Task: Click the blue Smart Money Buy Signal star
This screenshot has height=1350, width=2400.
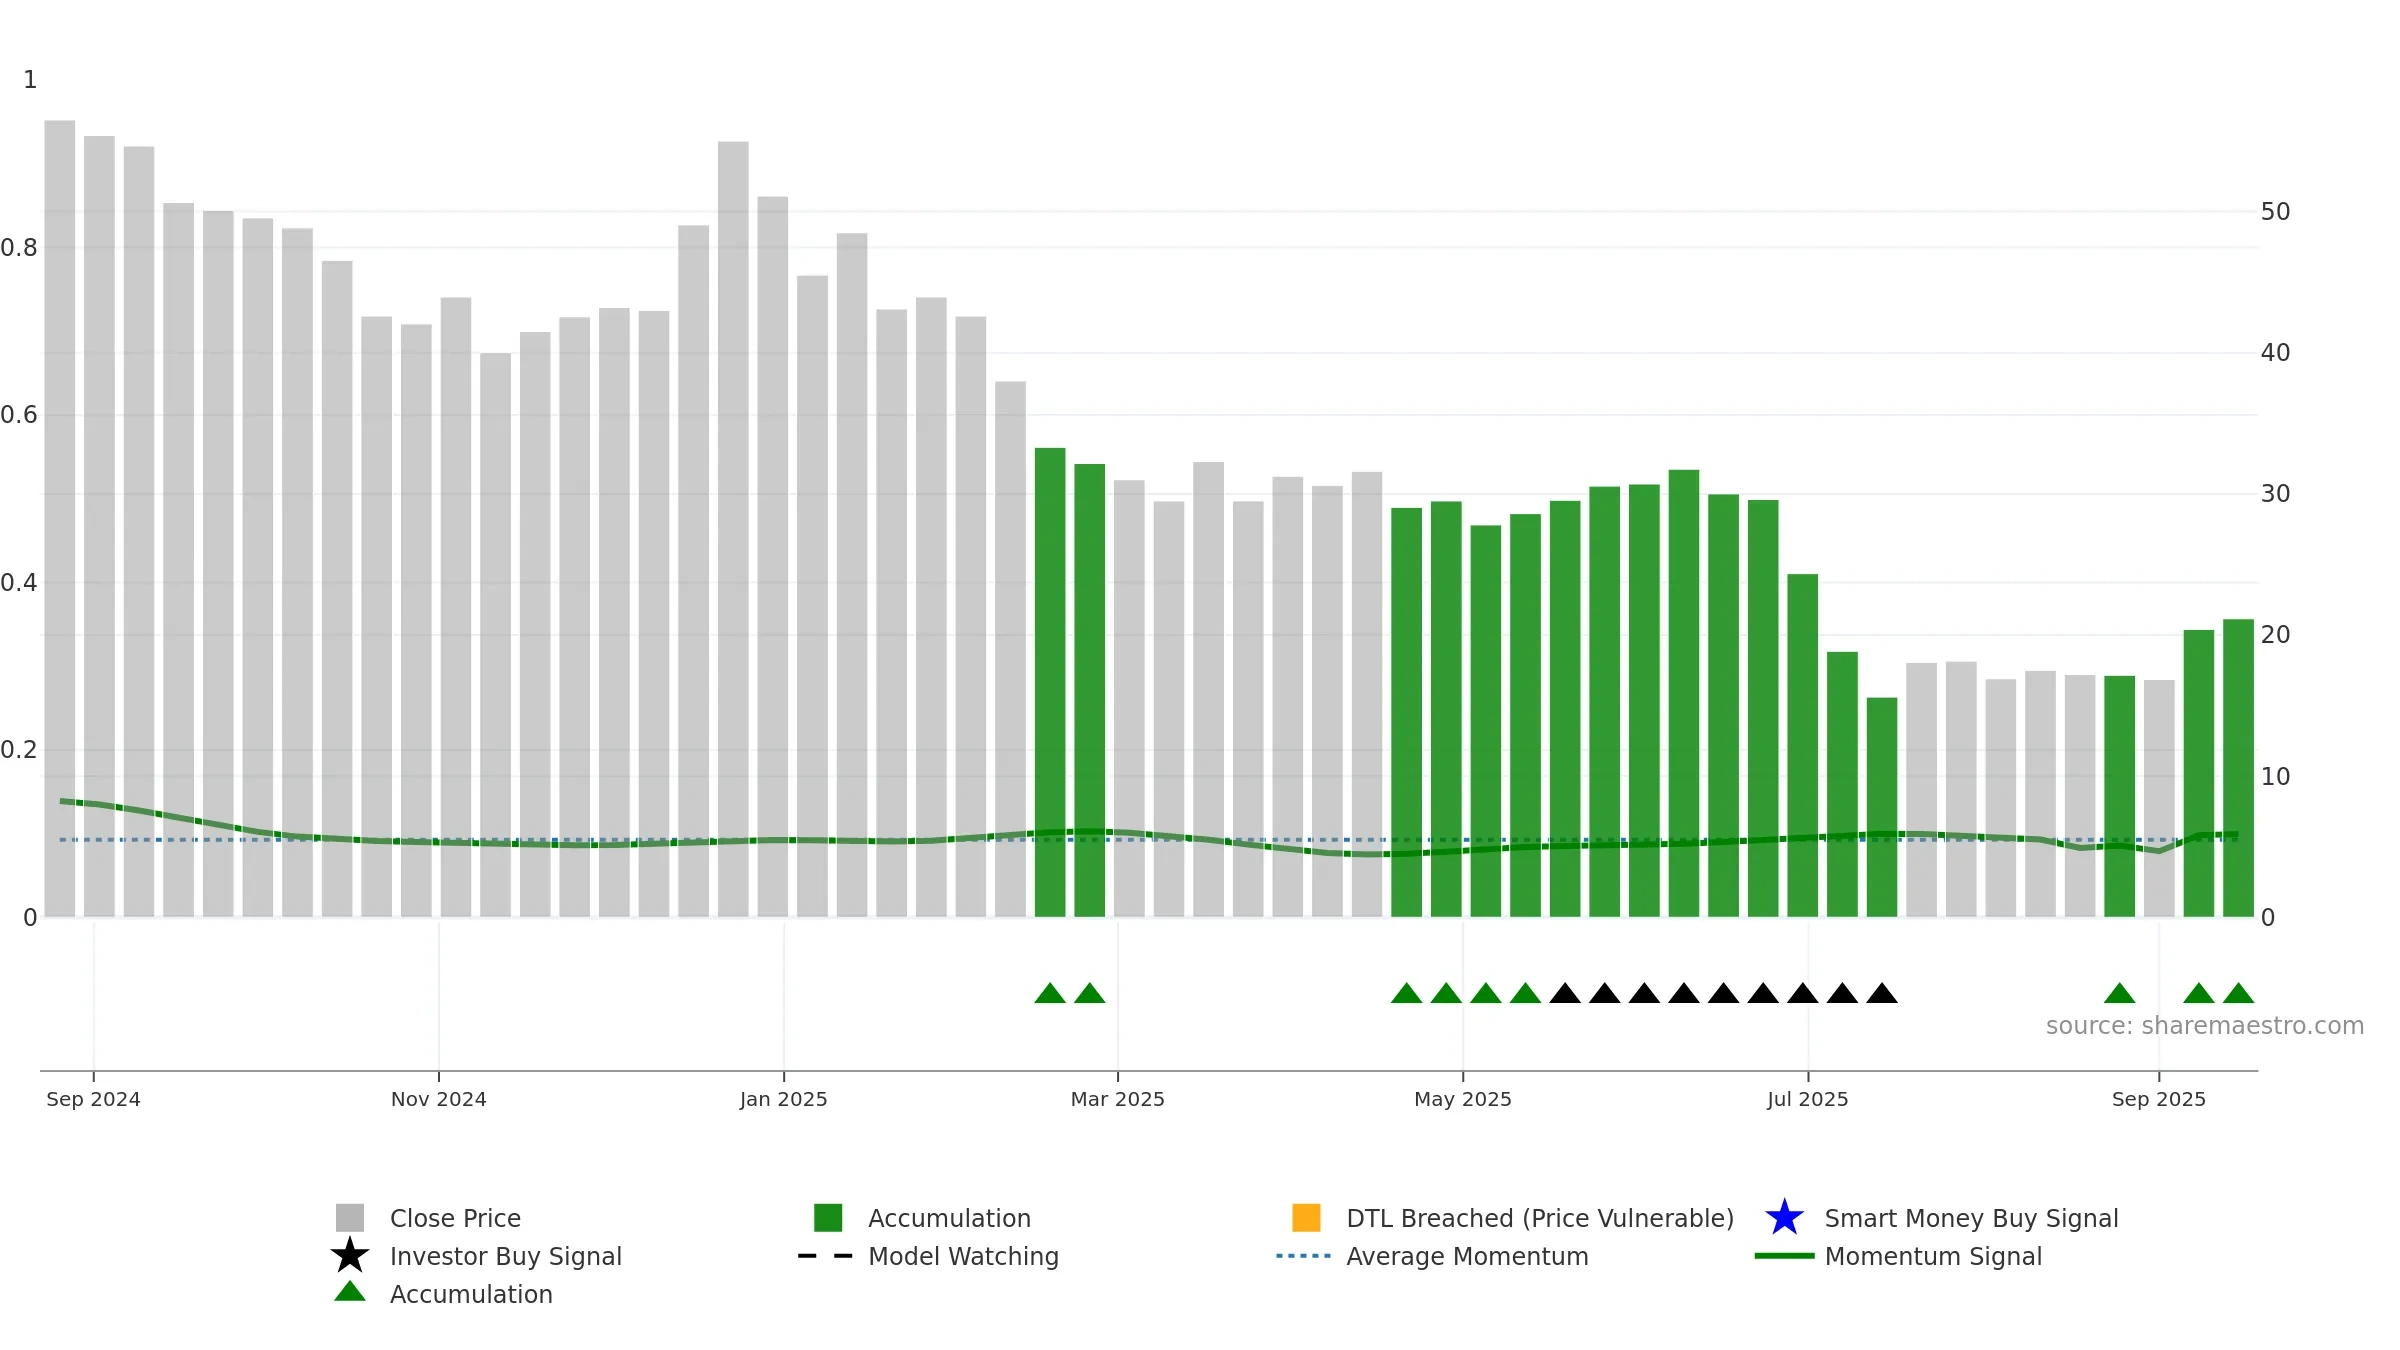Action: [1784, 1218]
